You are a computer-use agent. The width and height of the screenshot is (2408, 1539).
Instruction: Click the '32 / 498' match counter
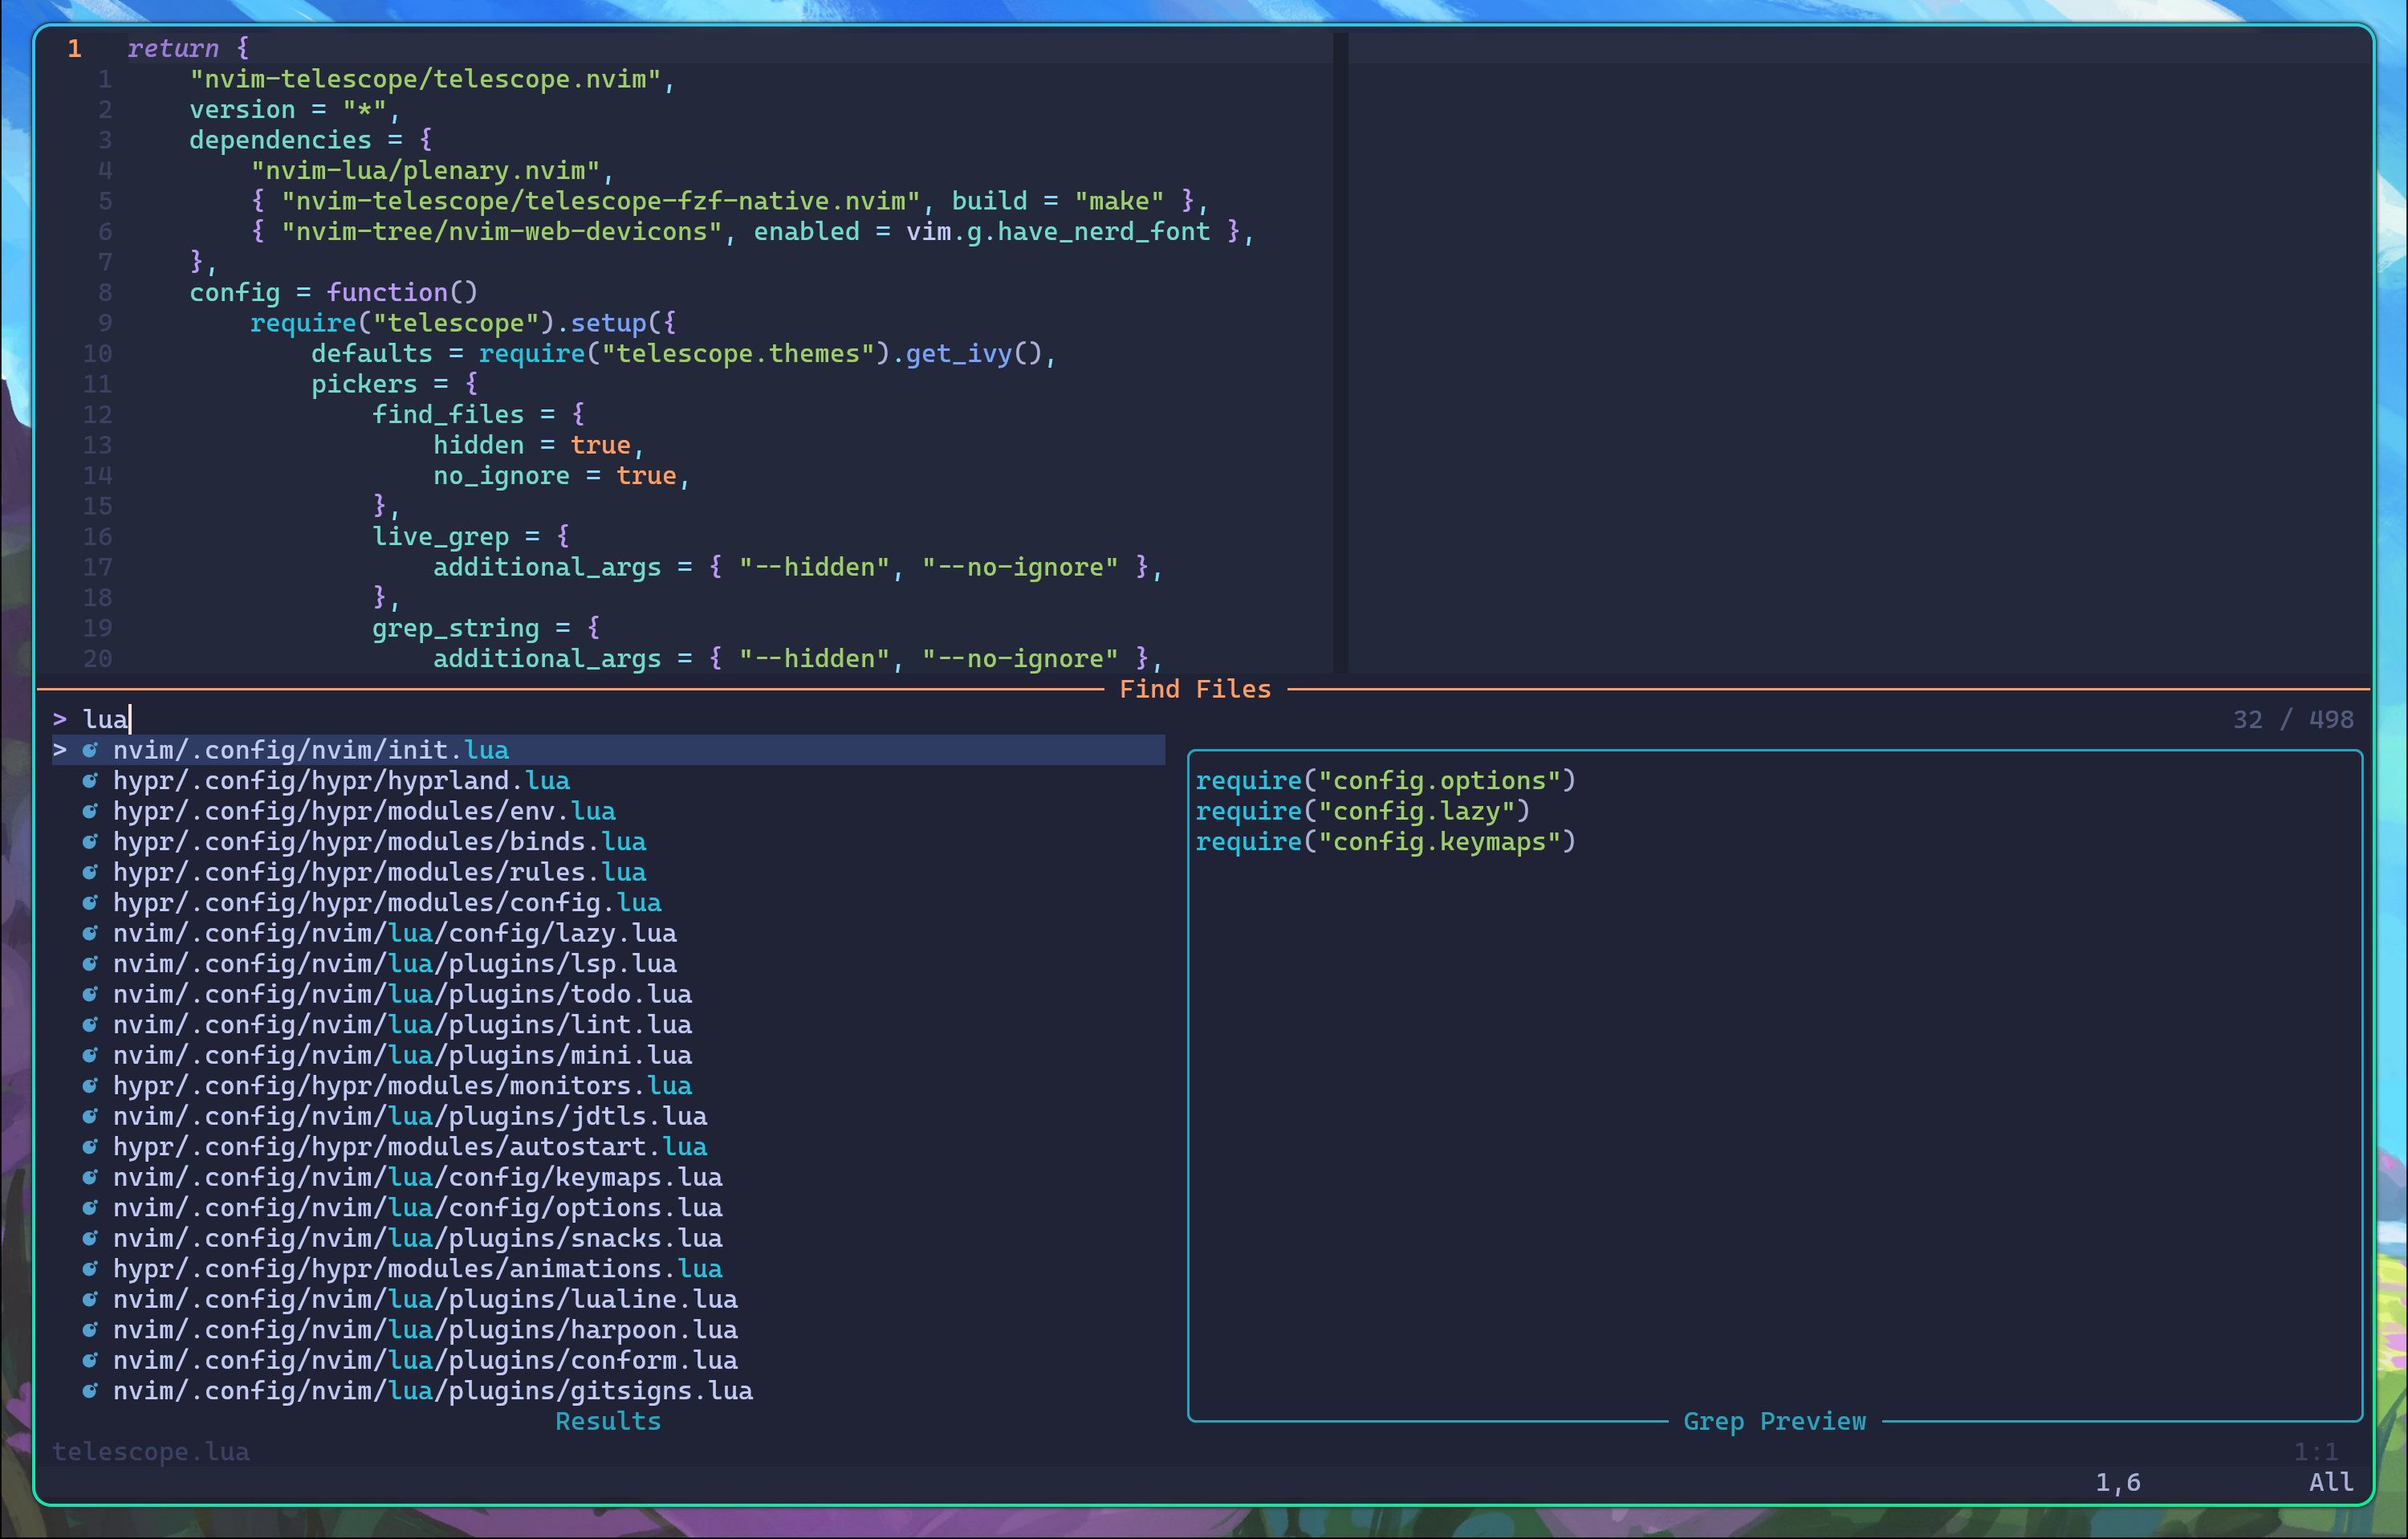(2293, 720)
